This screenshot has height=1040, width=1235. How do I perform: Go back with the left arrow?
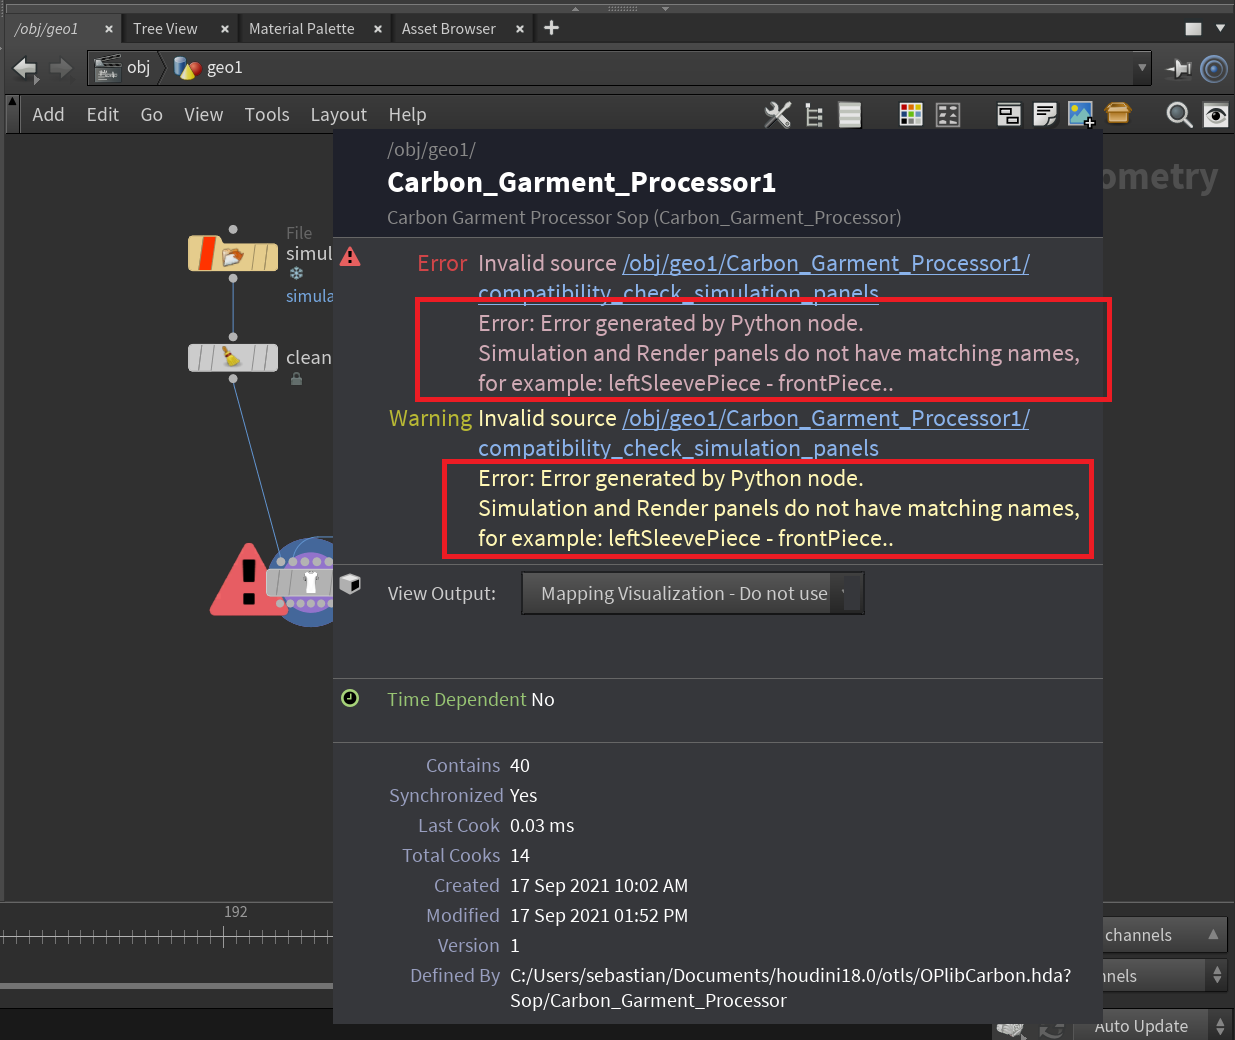coord(25,68)
